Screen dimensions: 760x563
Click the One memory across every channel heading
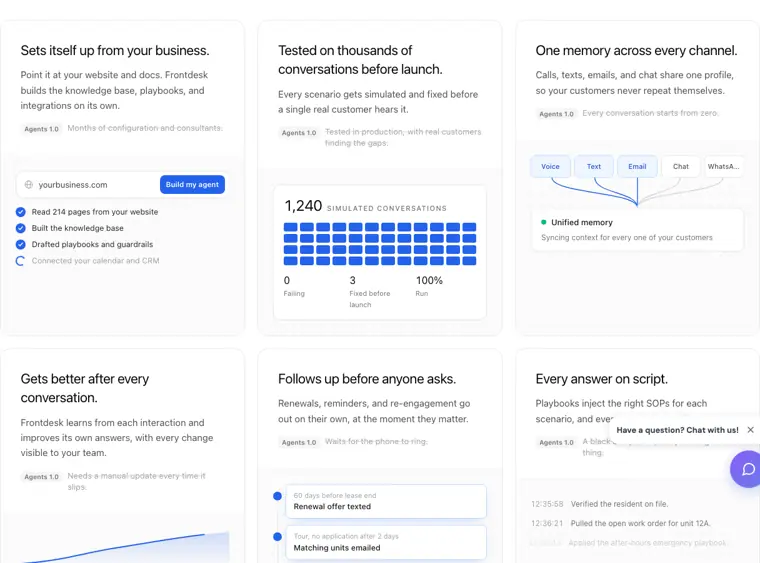click(x=636, y=50)
